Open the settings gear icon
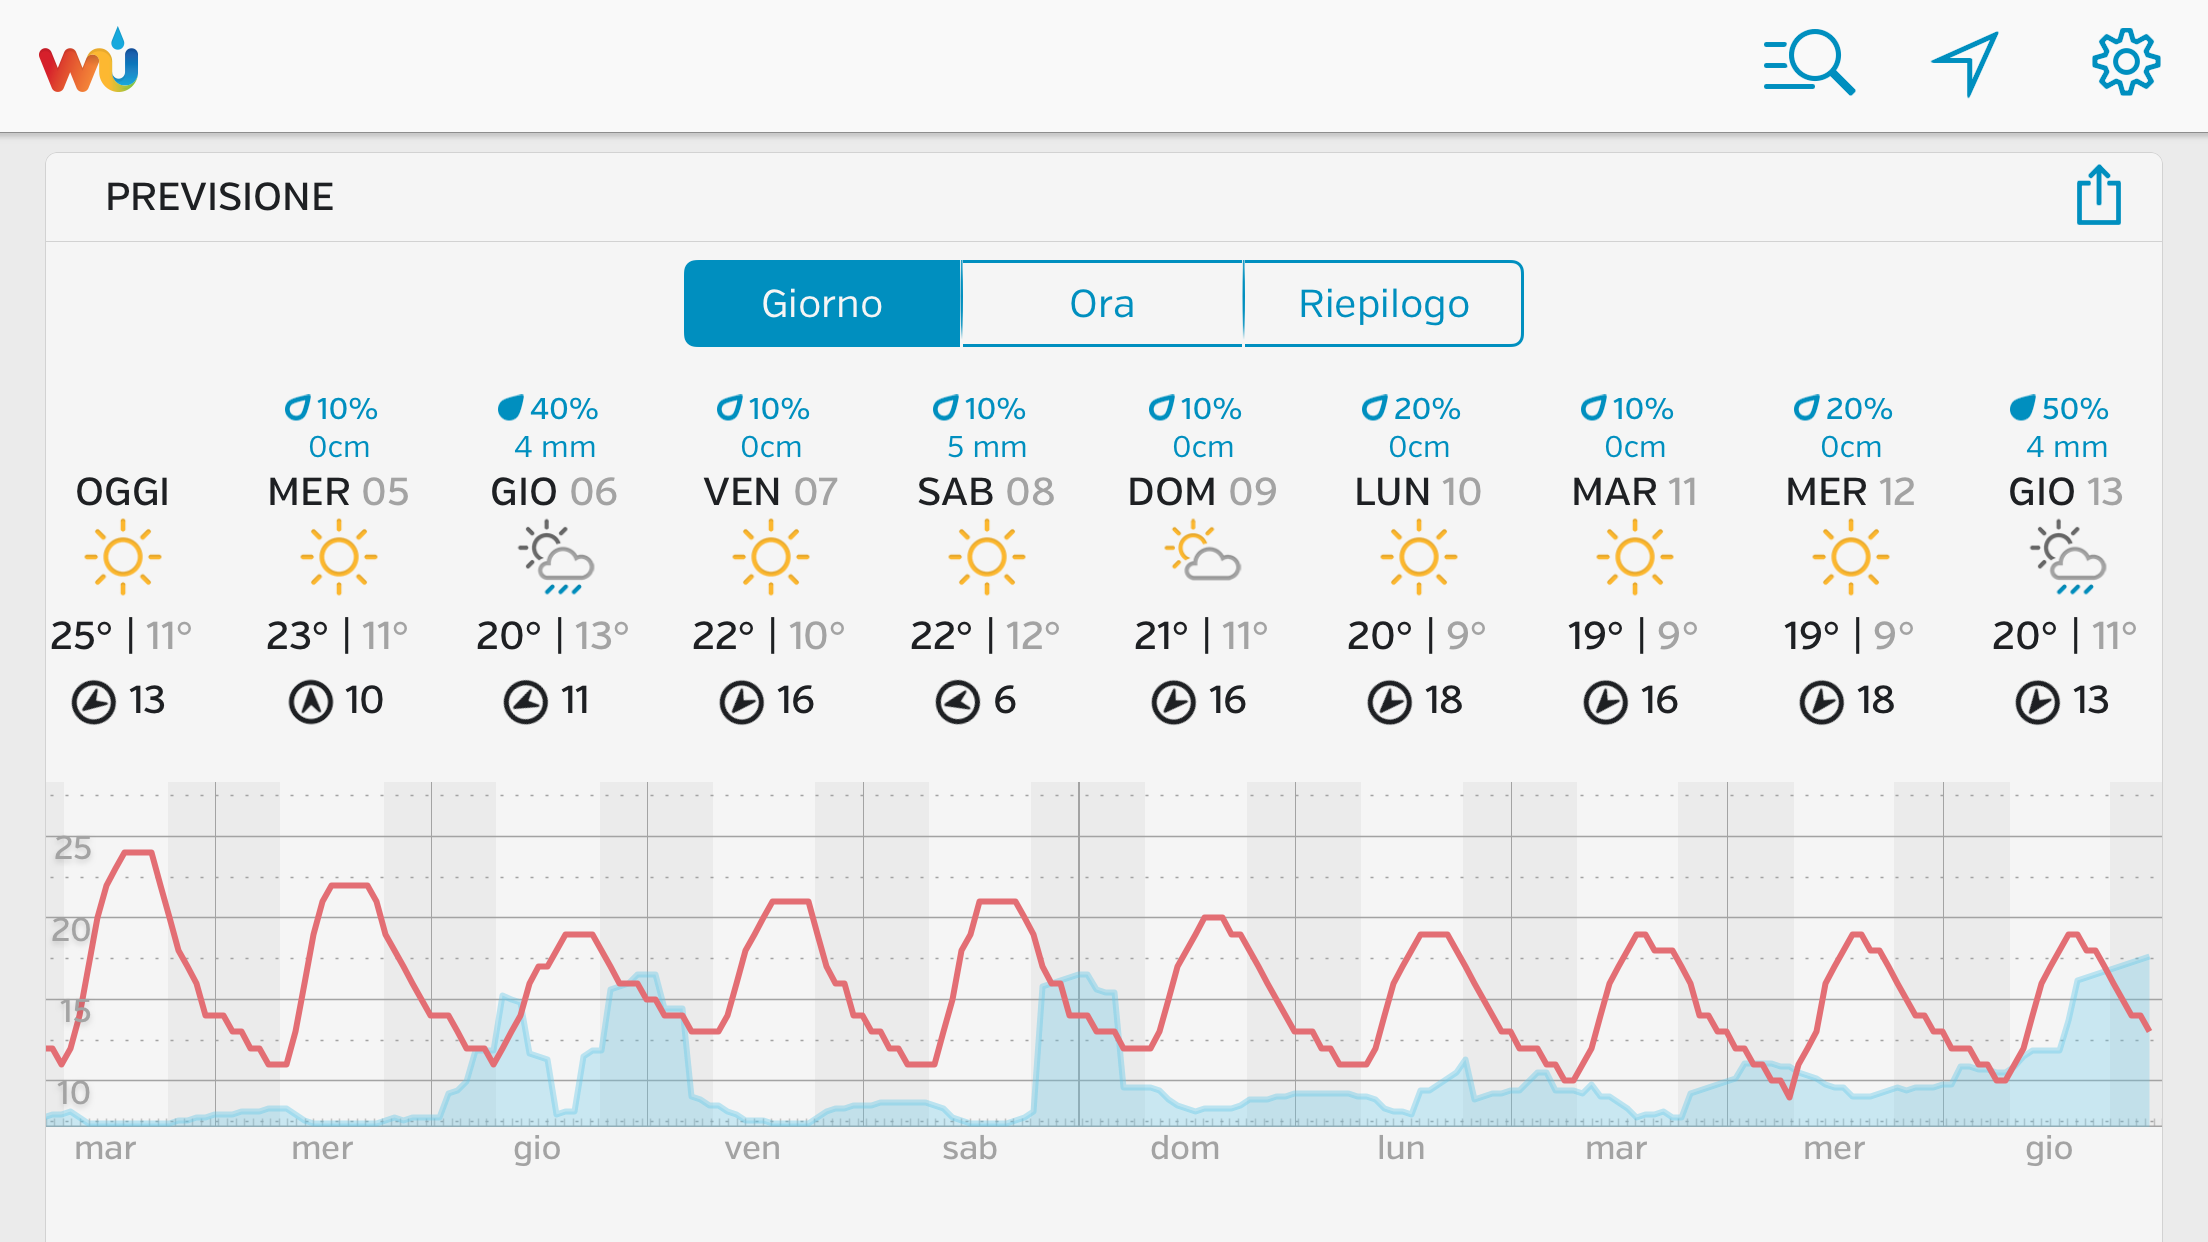This screenshot has width=2208, height=1242. (x=2125, y=63)
